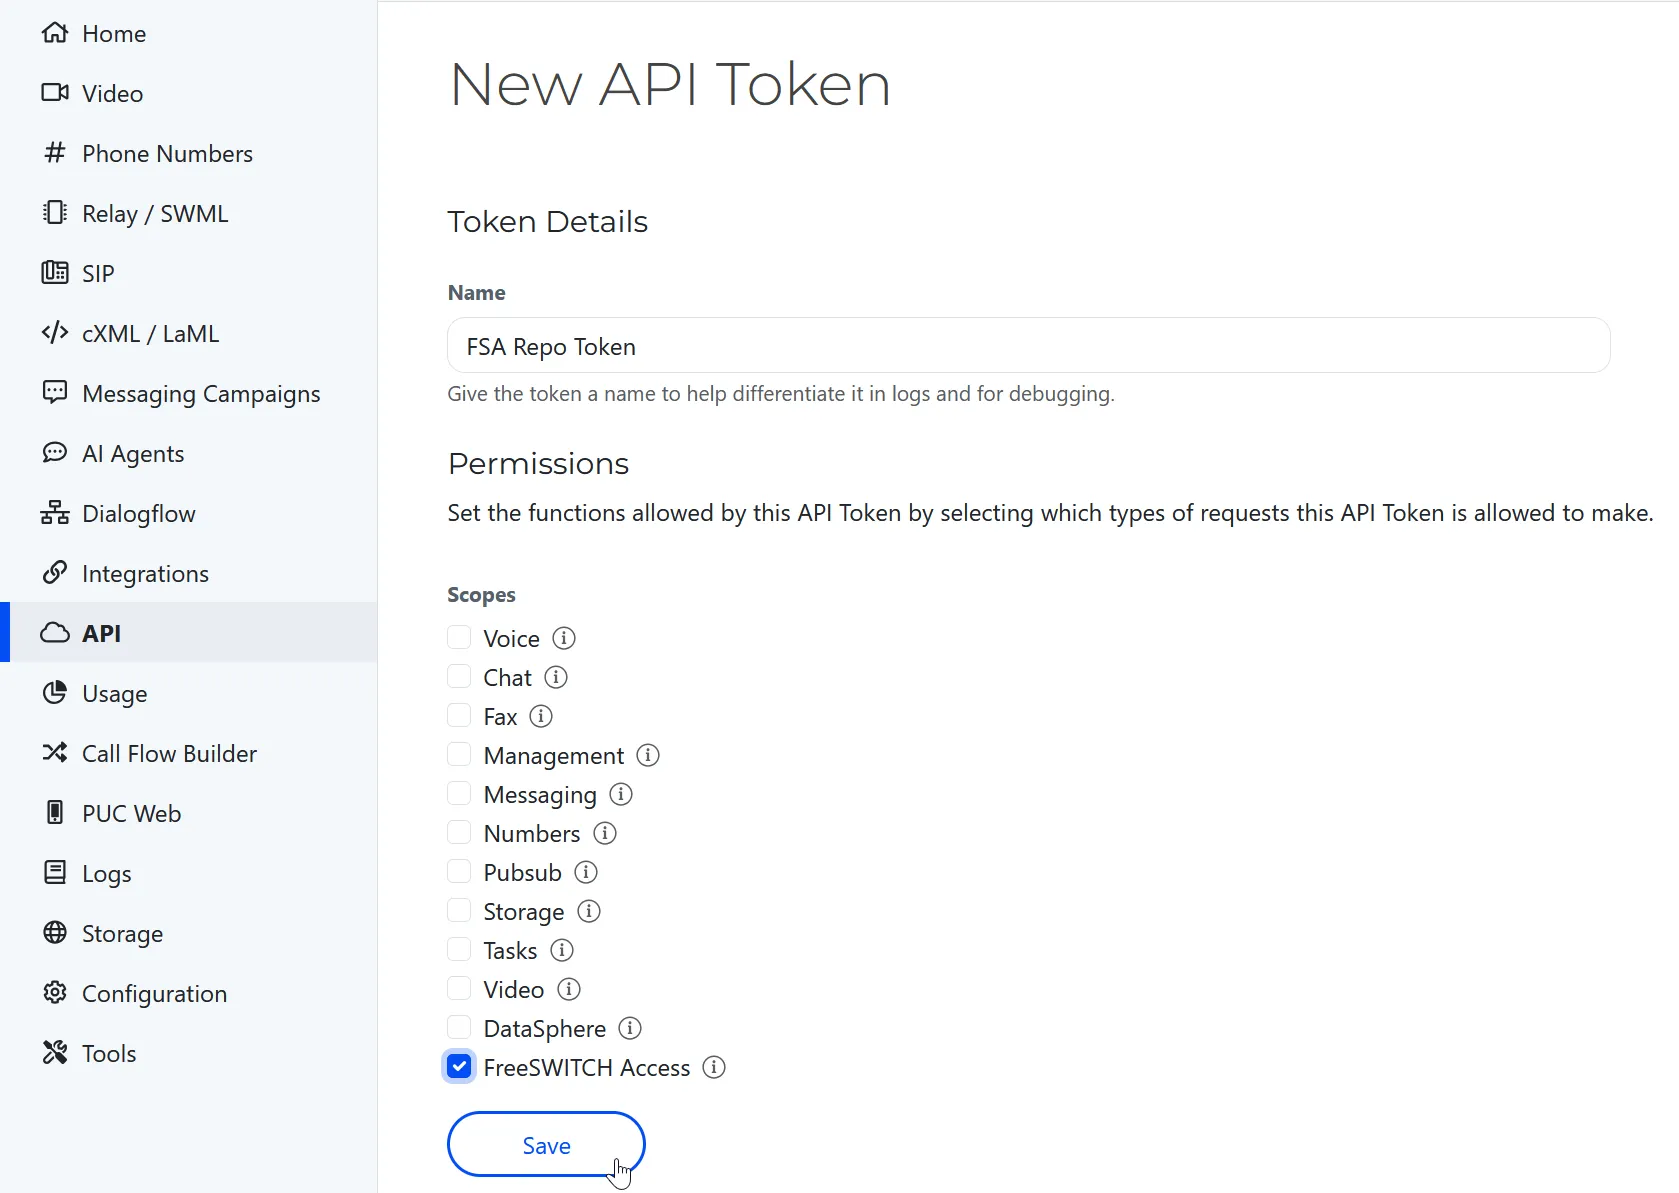
Task: Enable the Messaging scope checkbox
Action: click(459, 793)
